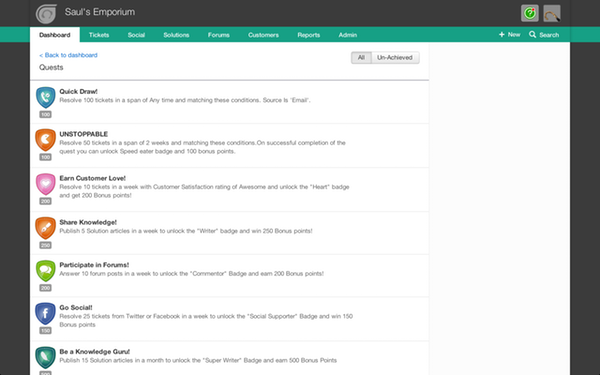Open the Be a Knowledge Guru! quest title

pos(95,352)
